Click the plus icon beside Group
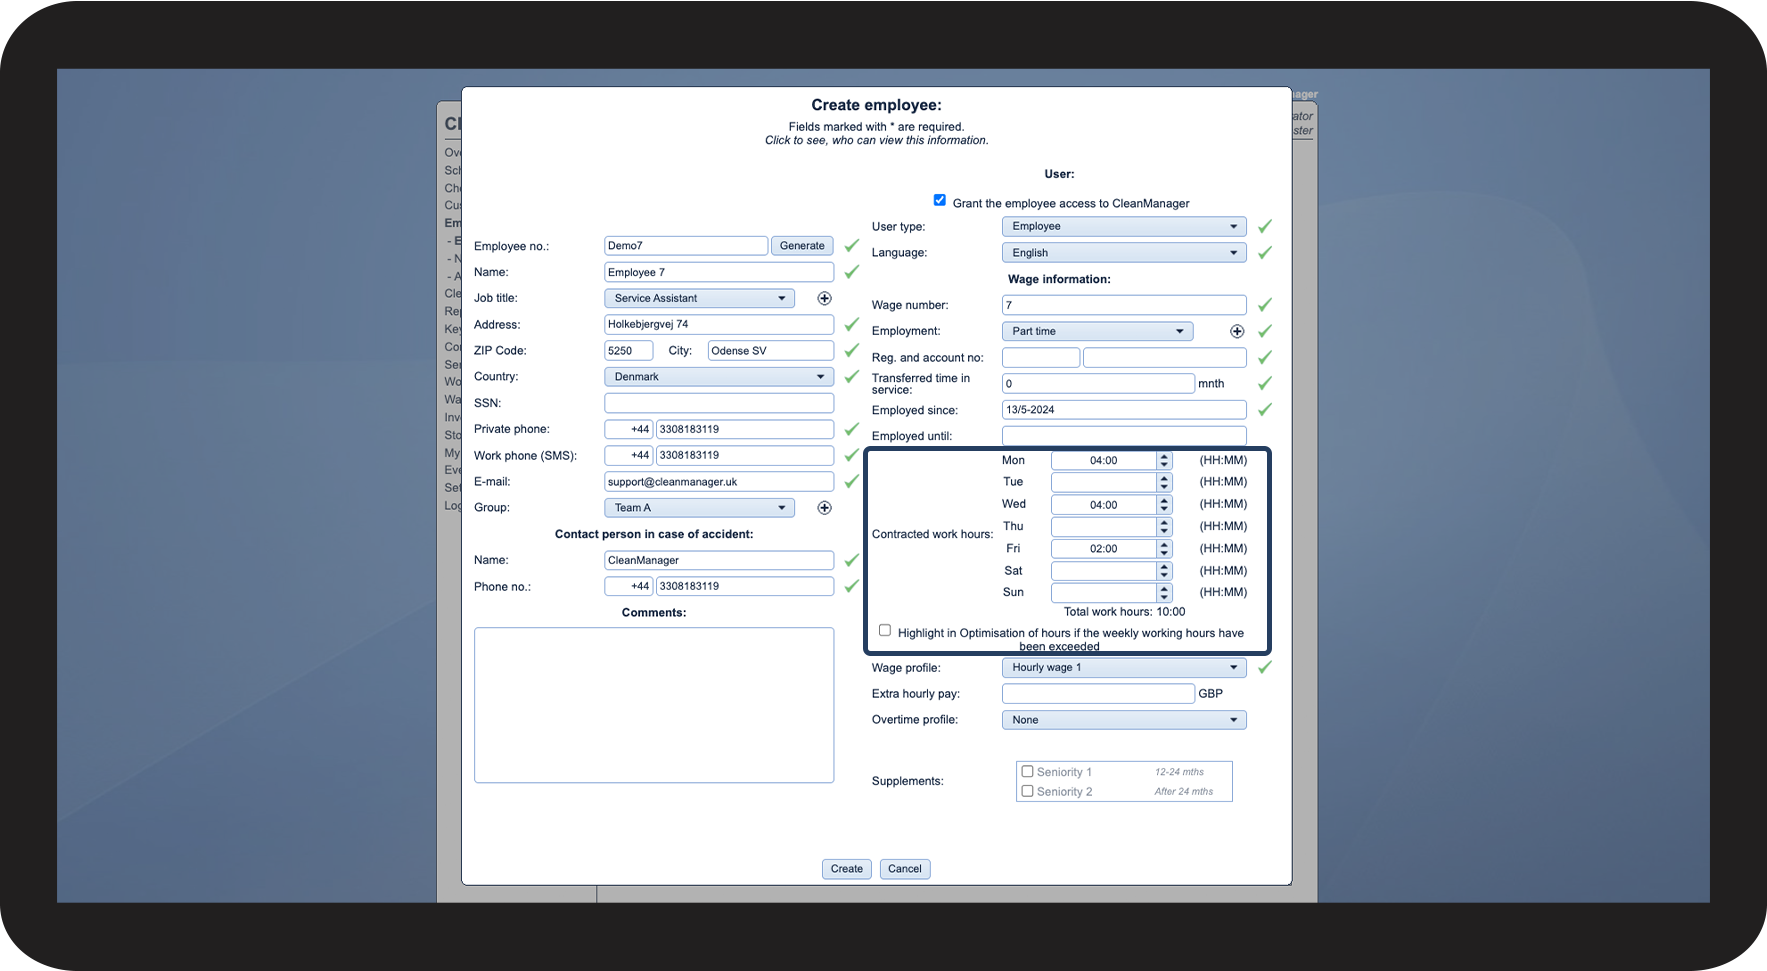Screen dimensions: 1767x971 [824, 508]
